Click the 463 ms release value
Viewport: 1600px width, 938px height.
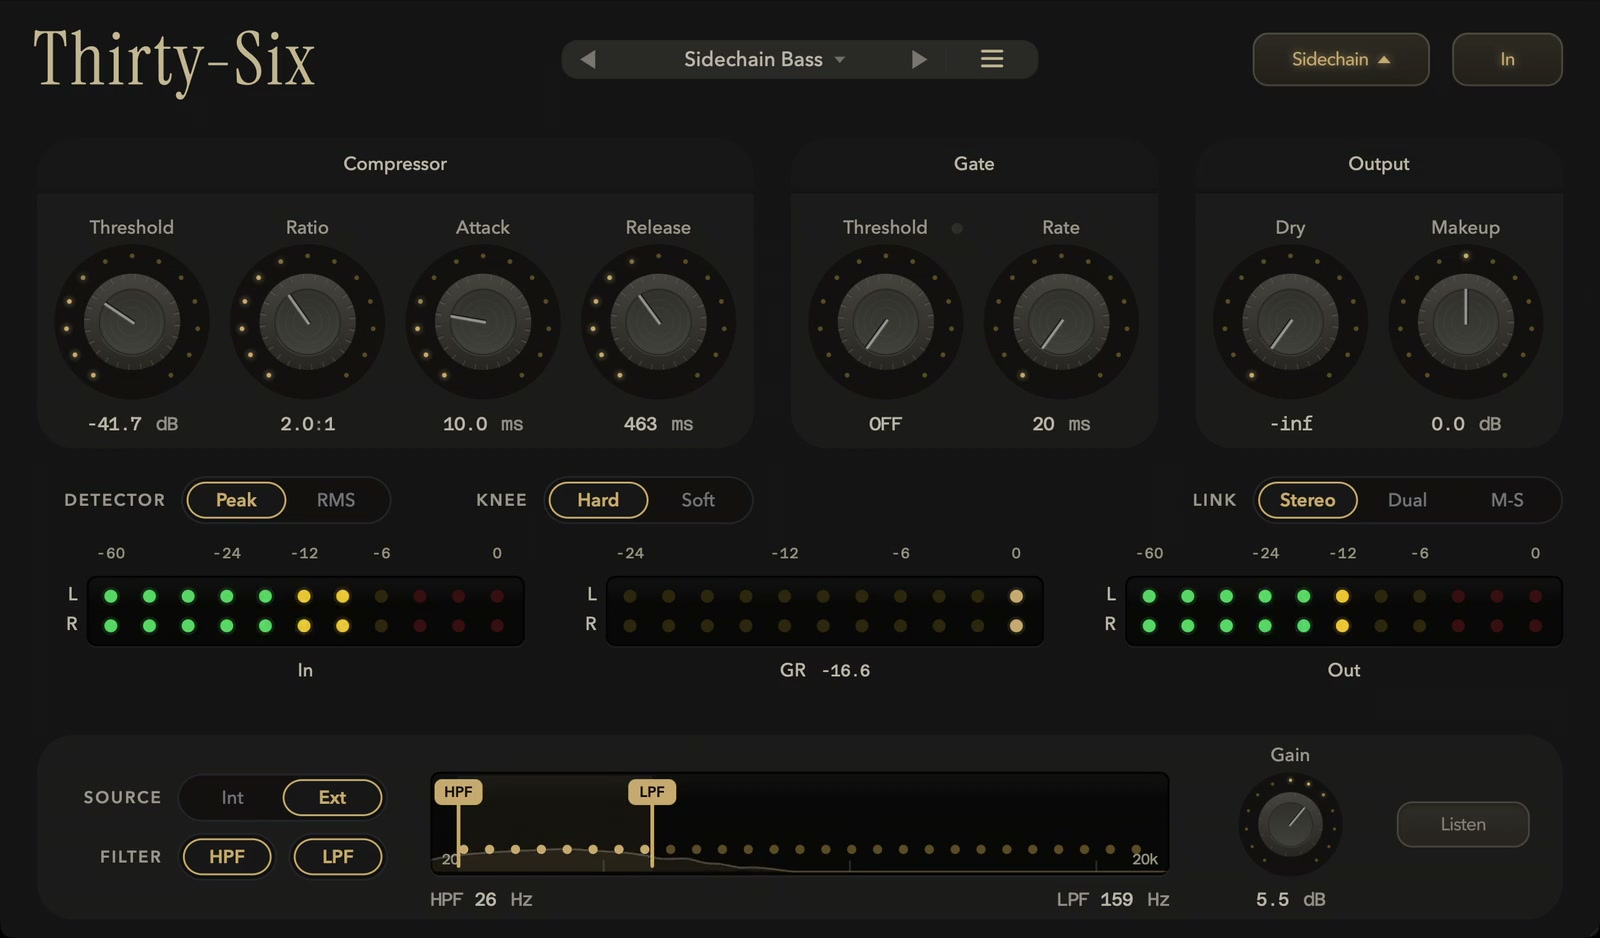click(658, 424)
